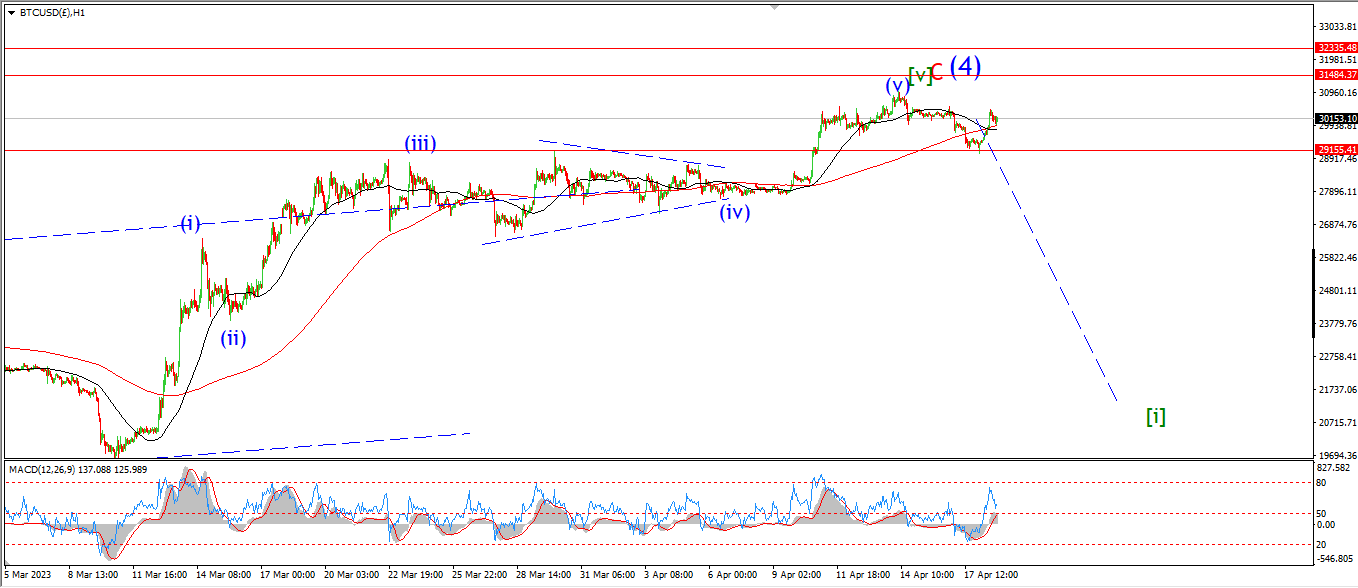Click the current price 30153.10 label
This screenshot has width=1358, height=588.
[x=1337, y=118]
